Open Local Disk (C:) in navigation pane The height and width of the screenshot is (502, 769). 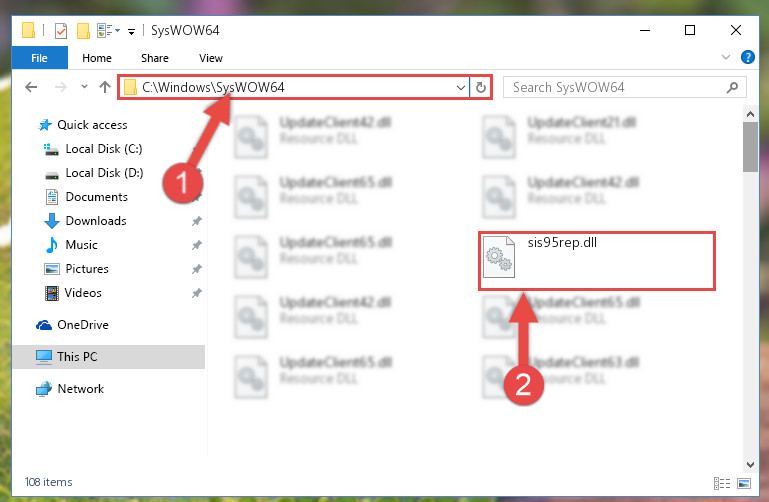104,149
